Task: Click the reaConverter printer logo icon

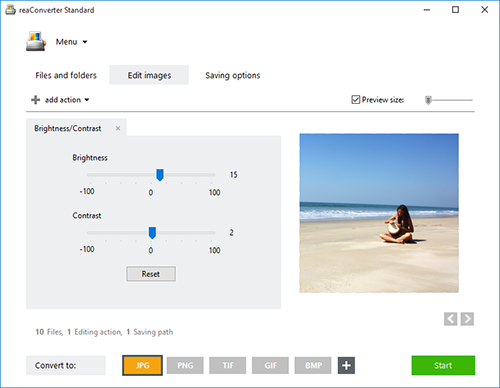Action: click(x=36, y=41)
